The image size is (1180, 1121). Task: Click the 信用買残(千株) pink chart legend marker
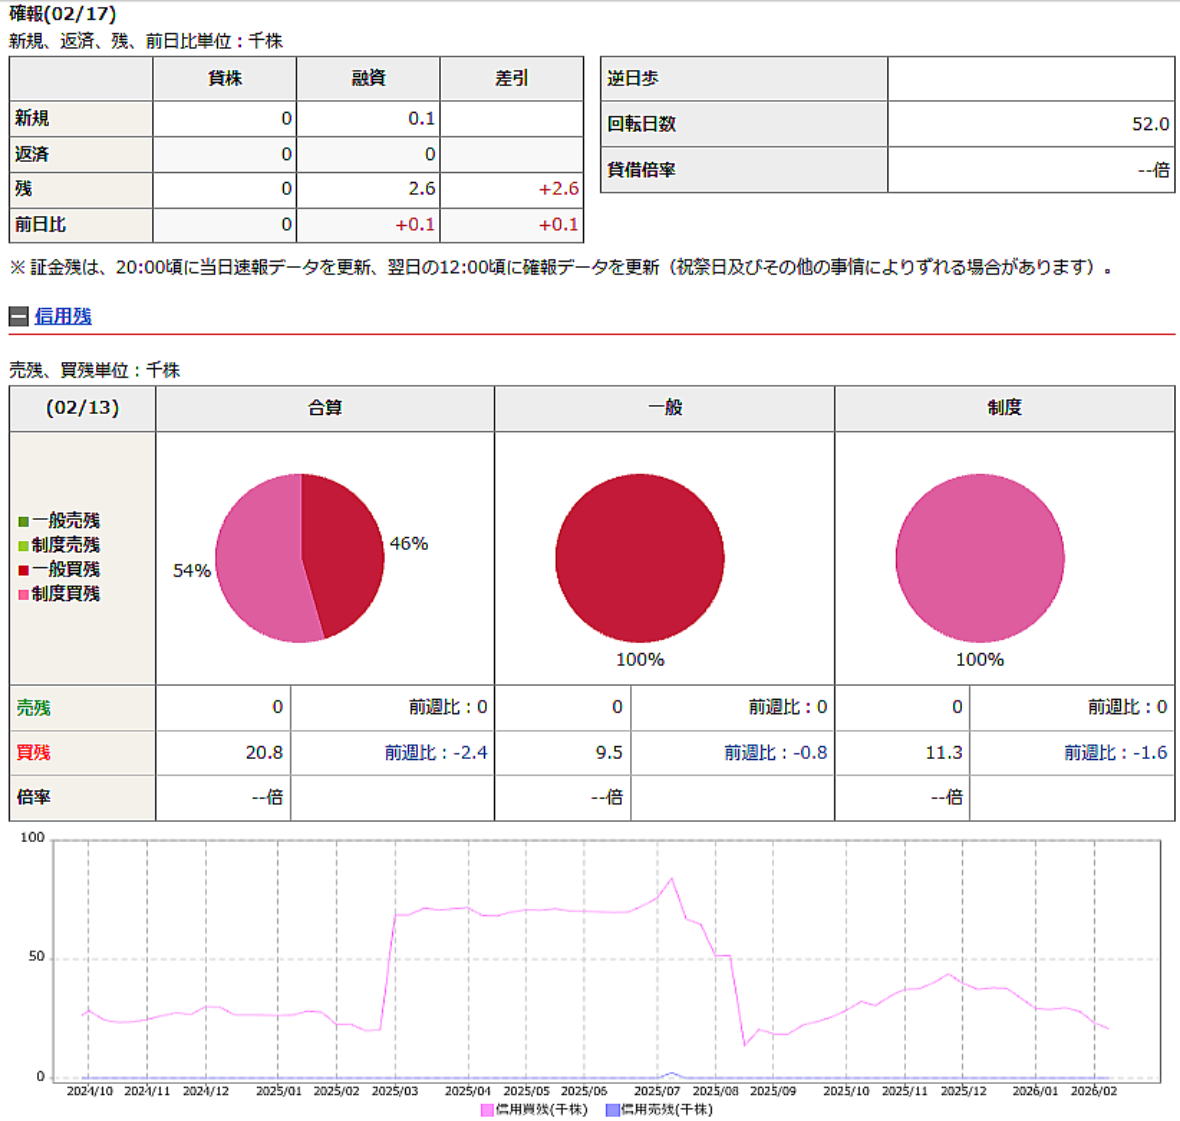coord(487,1109)
